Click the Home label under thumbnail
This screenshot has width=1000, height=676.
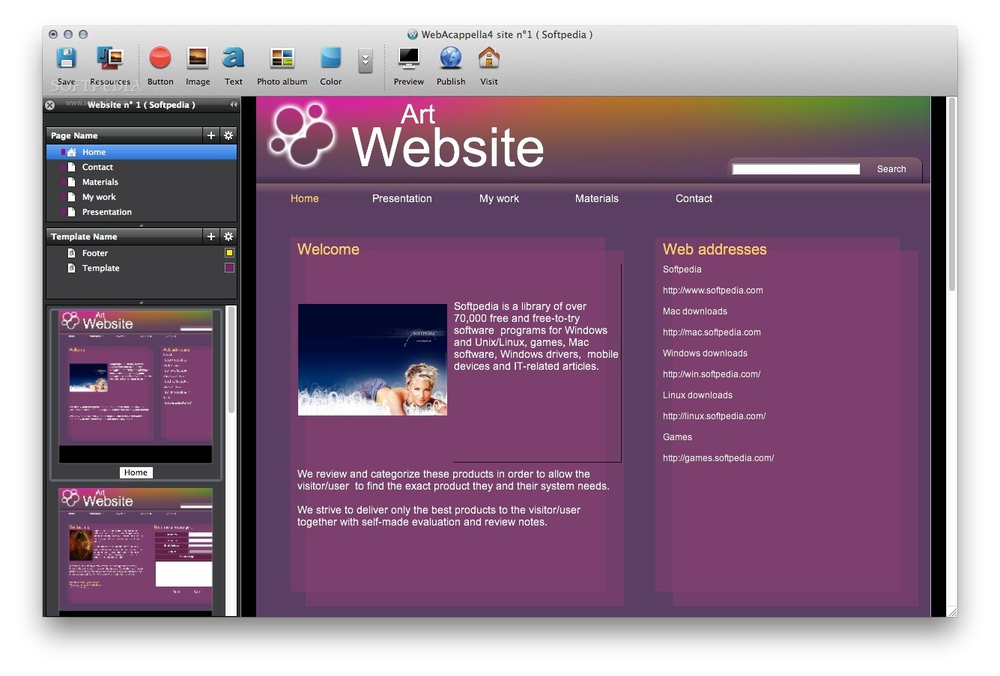135,473
